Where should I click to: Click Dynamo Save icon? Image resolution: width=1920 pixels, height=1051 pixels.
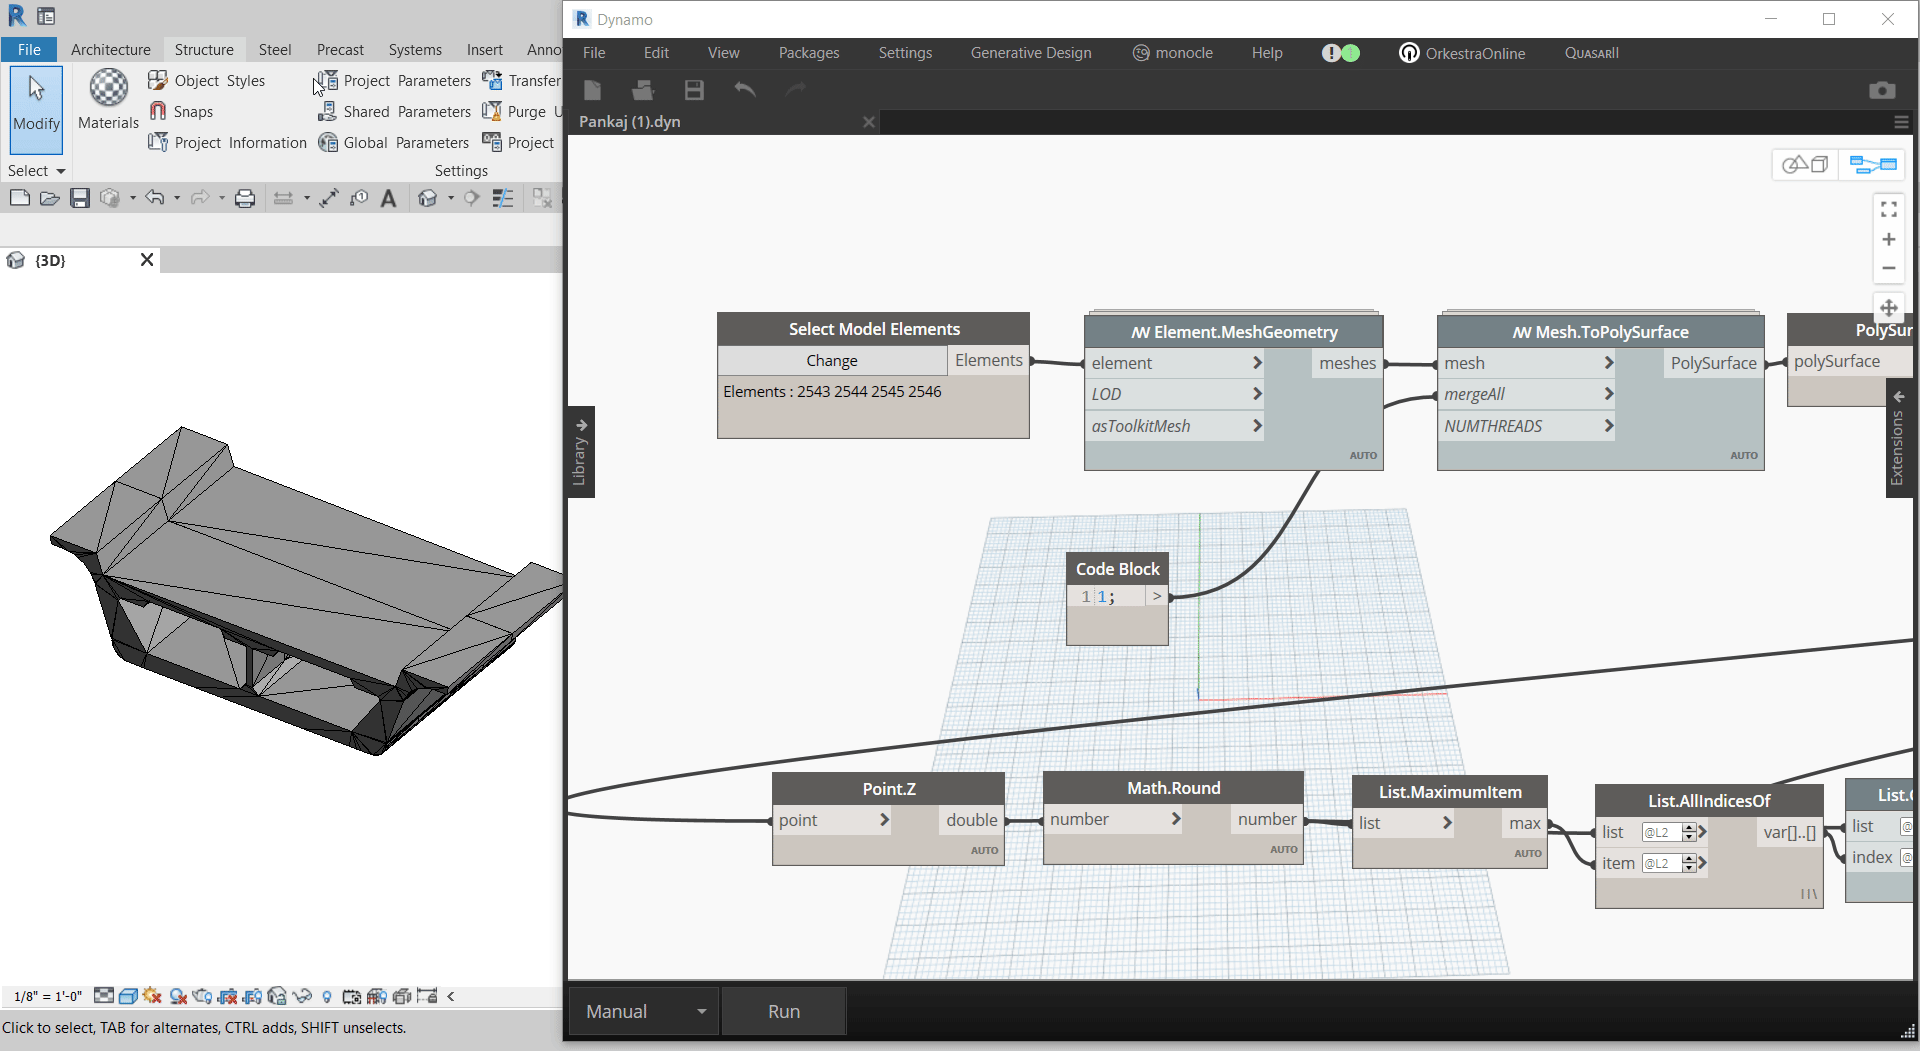(x=694, y=90)
